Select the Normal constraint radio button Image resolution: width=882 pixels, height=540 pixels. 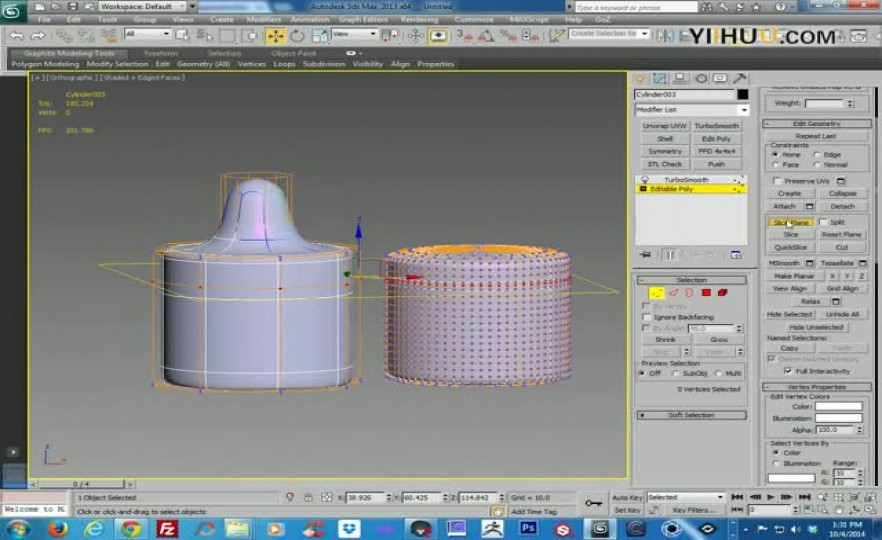[x=817, y=165]
